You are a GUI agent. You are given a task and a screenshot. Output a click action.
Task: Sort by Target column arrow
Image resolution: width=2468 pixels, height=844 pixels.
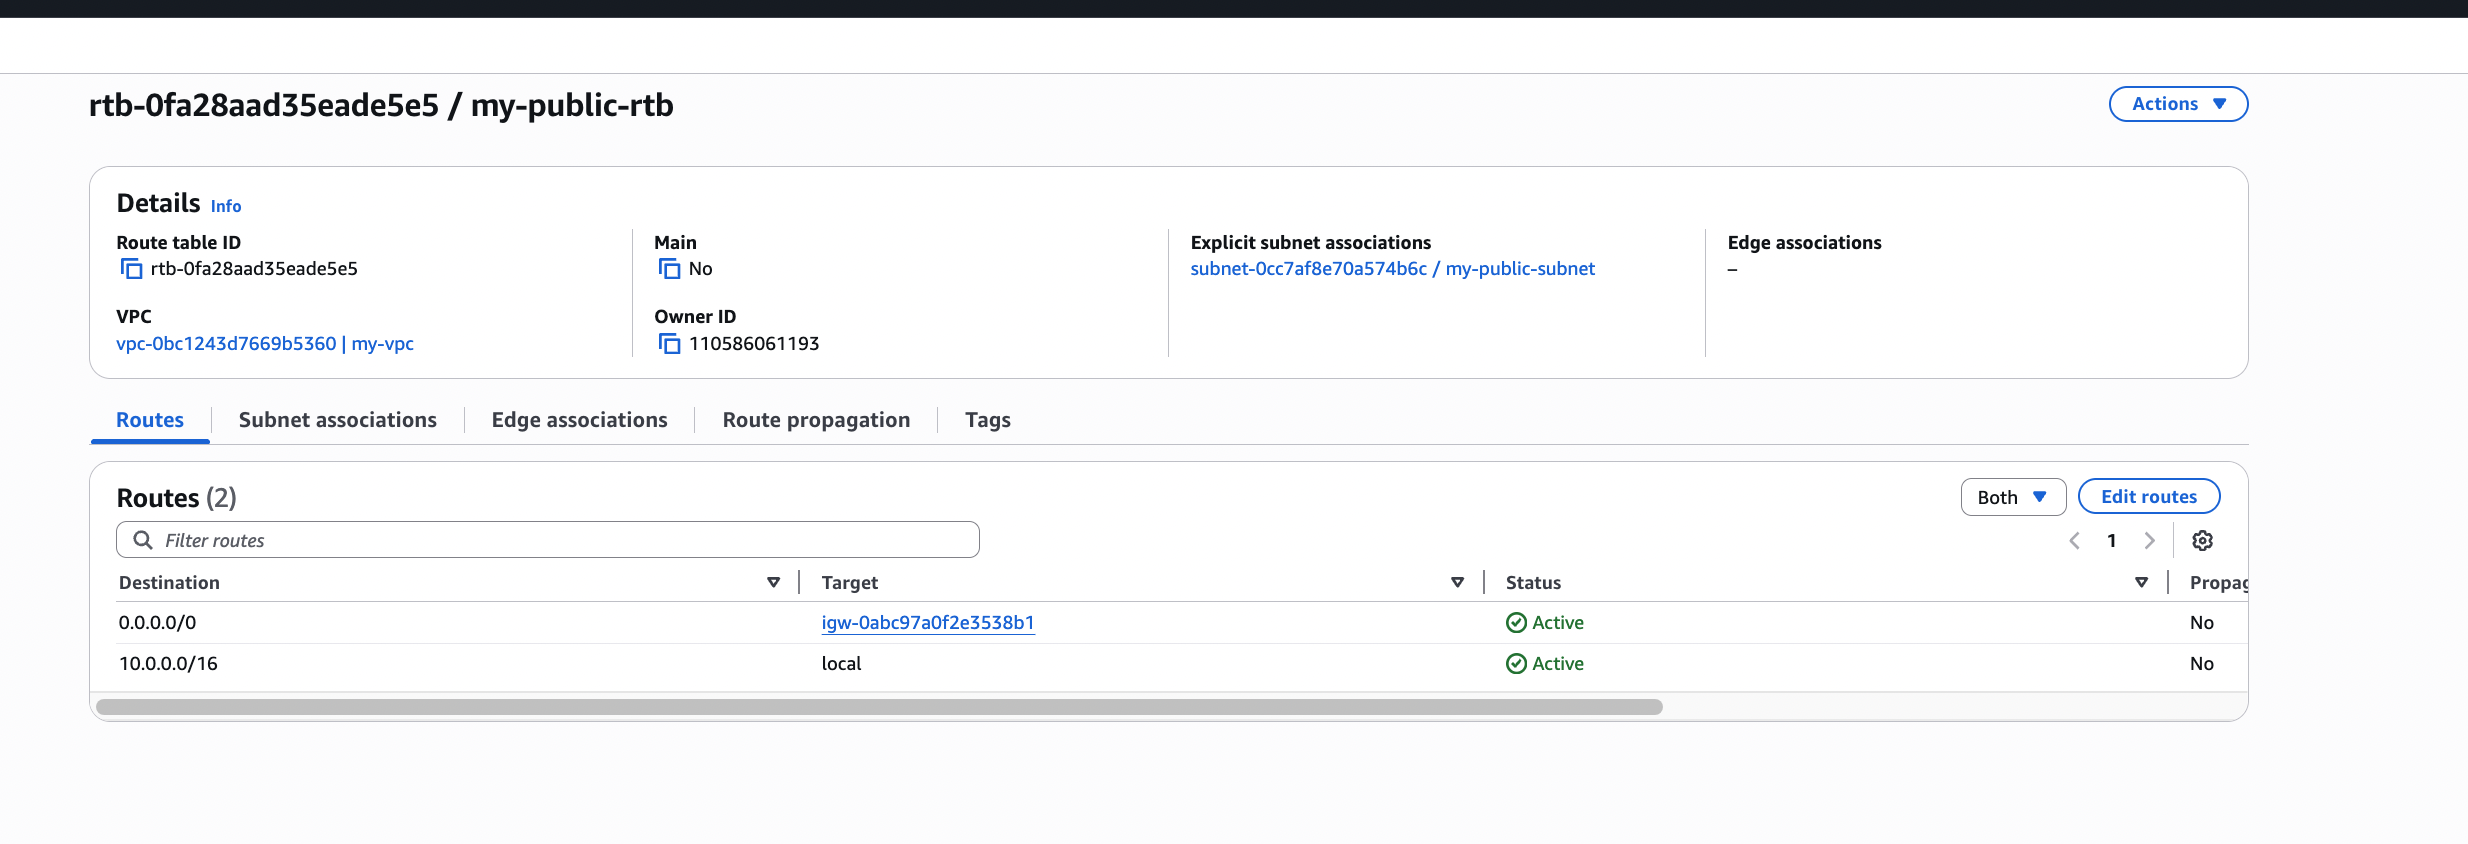click(1457, 582)
